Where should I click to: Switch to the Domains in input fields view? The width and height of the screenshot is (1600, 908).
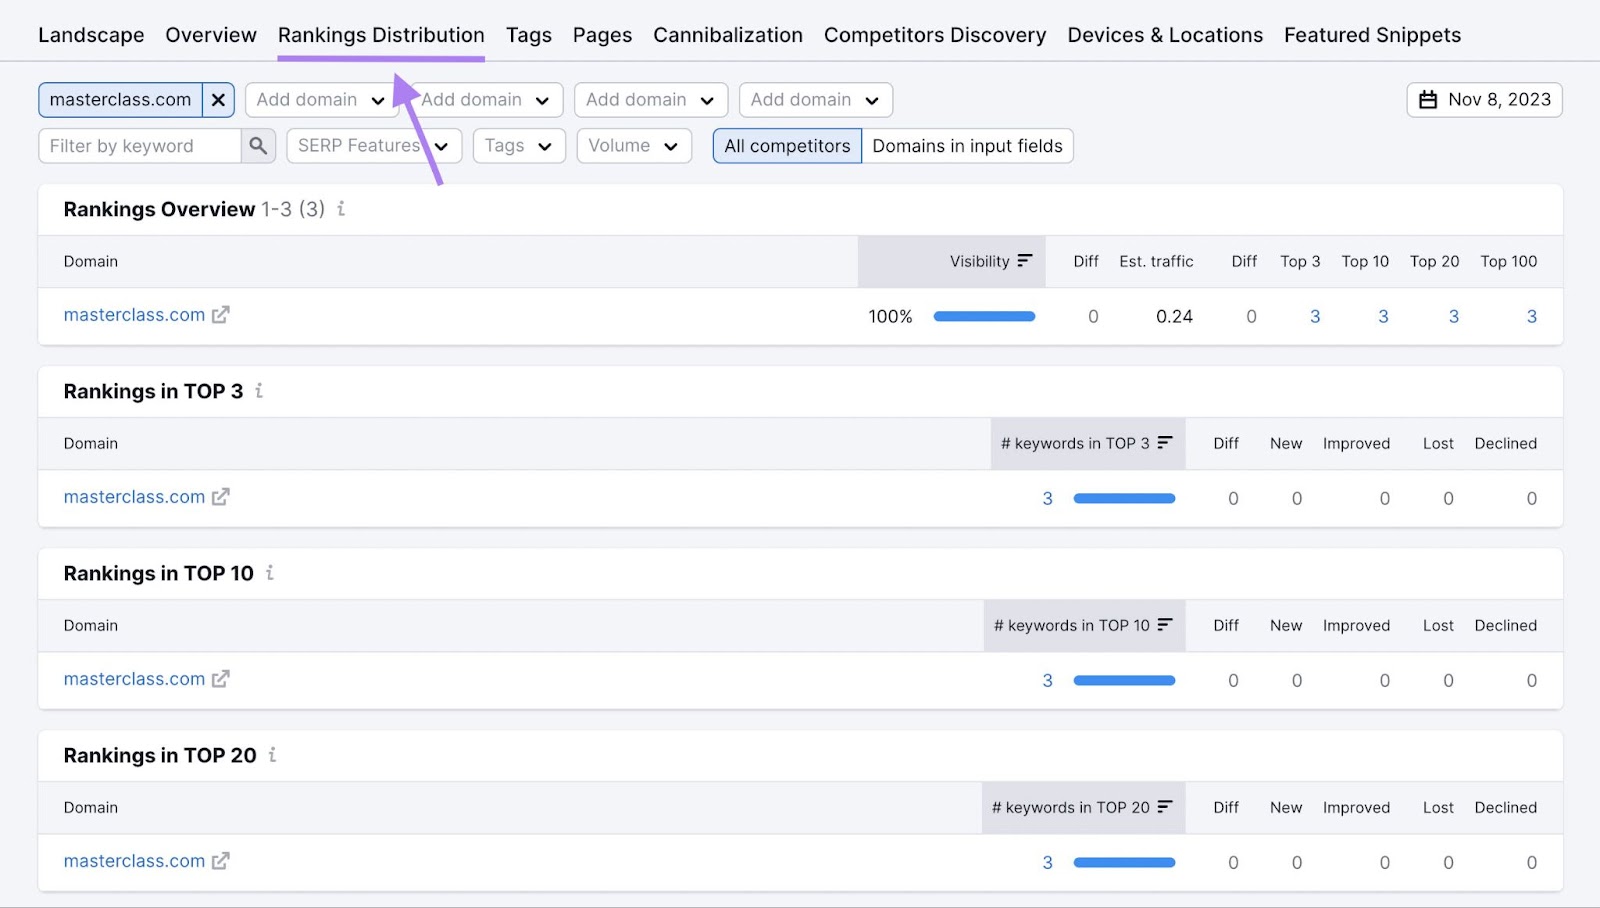pyautogui.click(x=966, y=146)
